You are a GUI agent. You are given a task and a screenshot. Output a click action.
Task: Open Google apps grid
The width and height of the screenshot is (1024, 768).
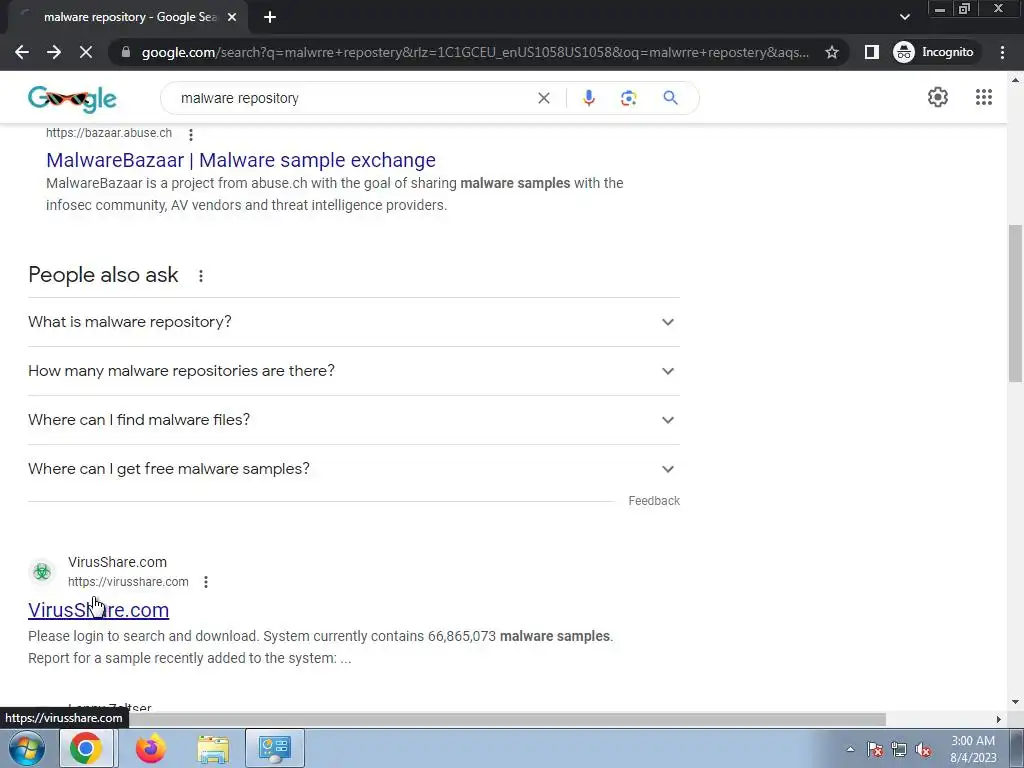(984, 97)
